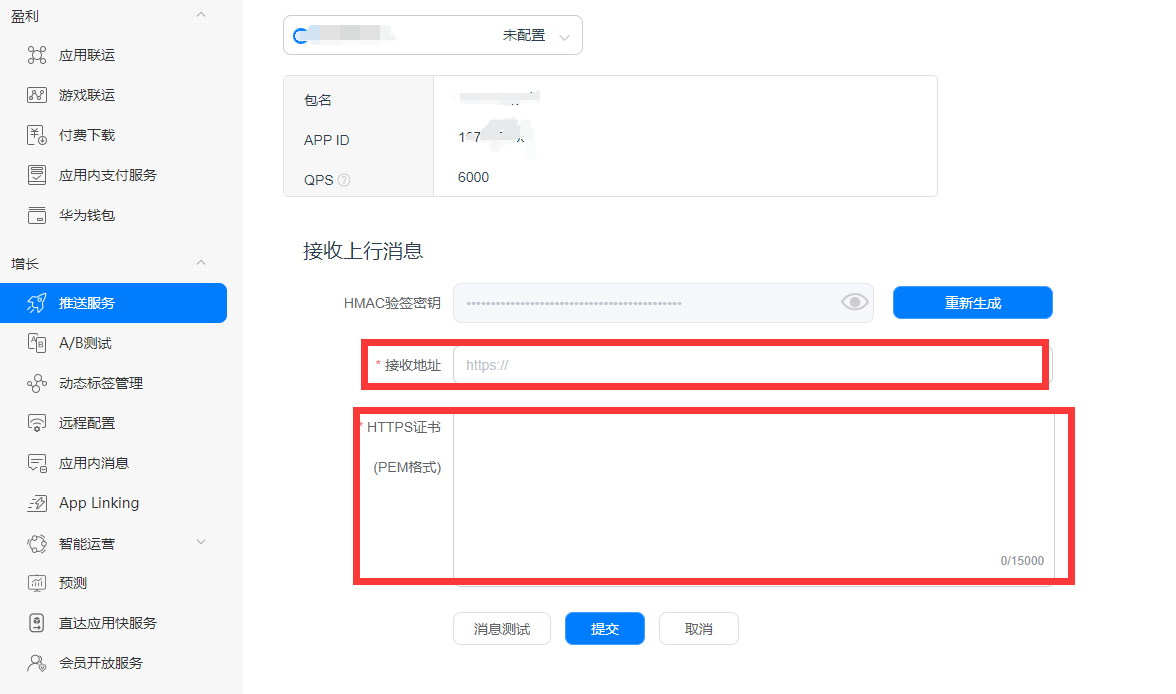
Task: Open 应用内消息 menu item
Action: 94,463
